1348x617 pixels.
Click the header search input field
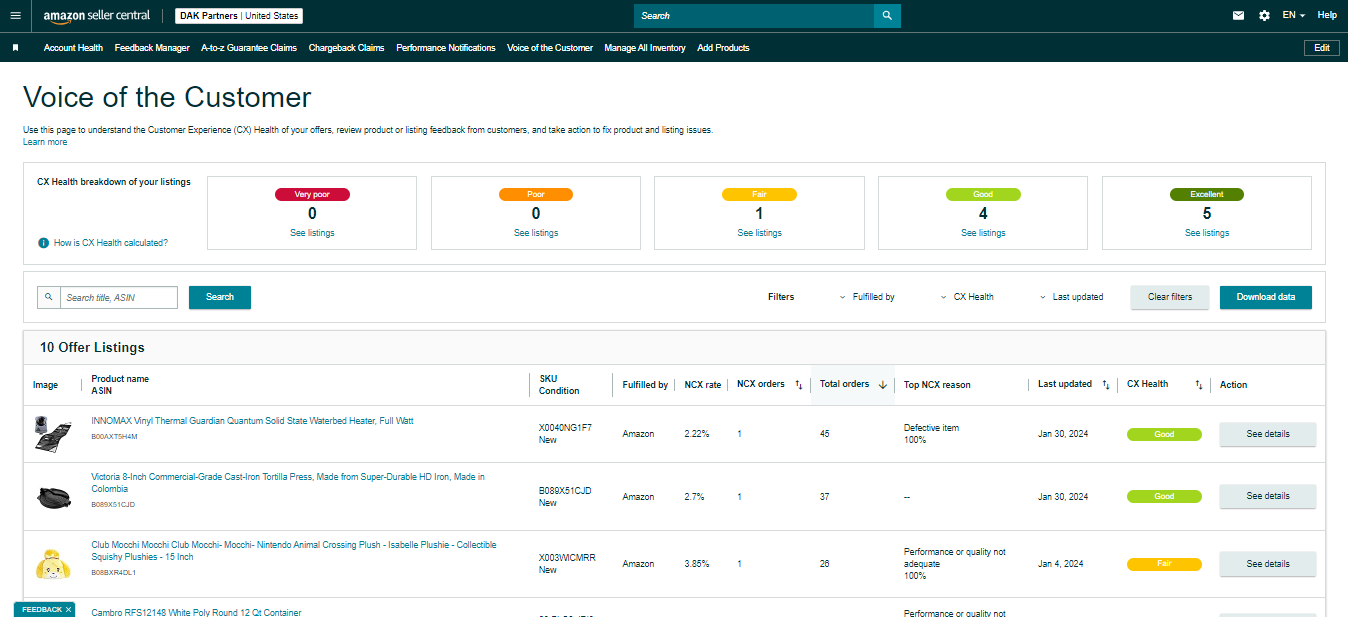pyautogui.click(x=754, y=16)
